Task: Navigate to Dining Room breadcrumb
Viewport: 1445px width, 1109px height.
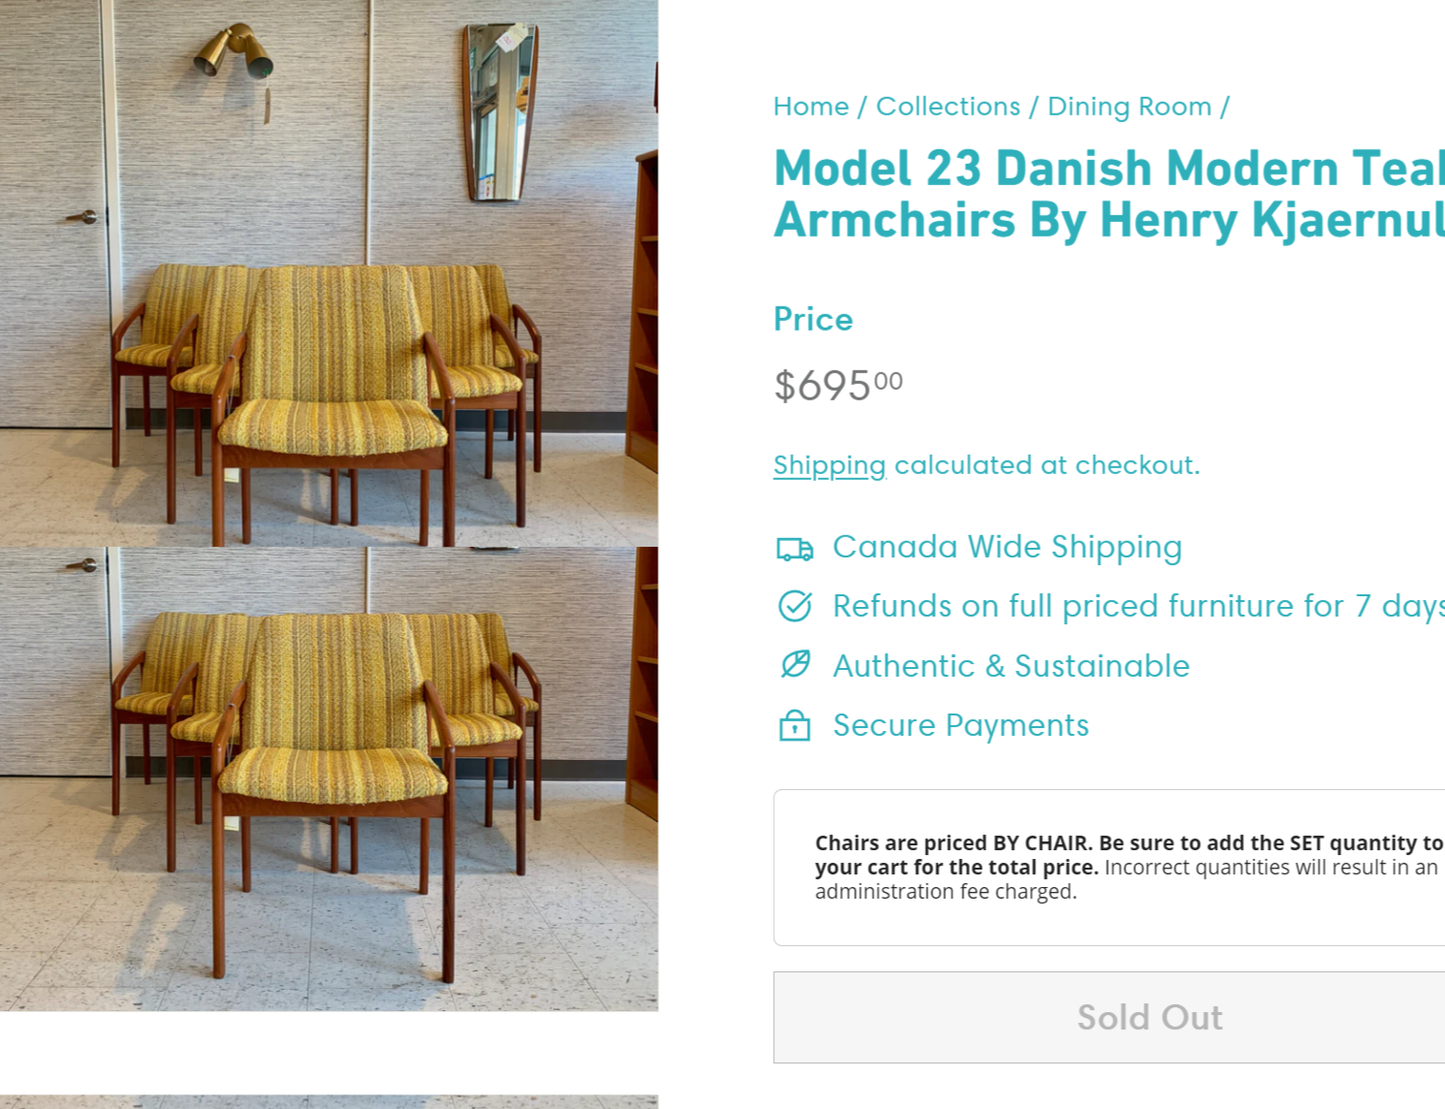Action: tap(1129, 106)
